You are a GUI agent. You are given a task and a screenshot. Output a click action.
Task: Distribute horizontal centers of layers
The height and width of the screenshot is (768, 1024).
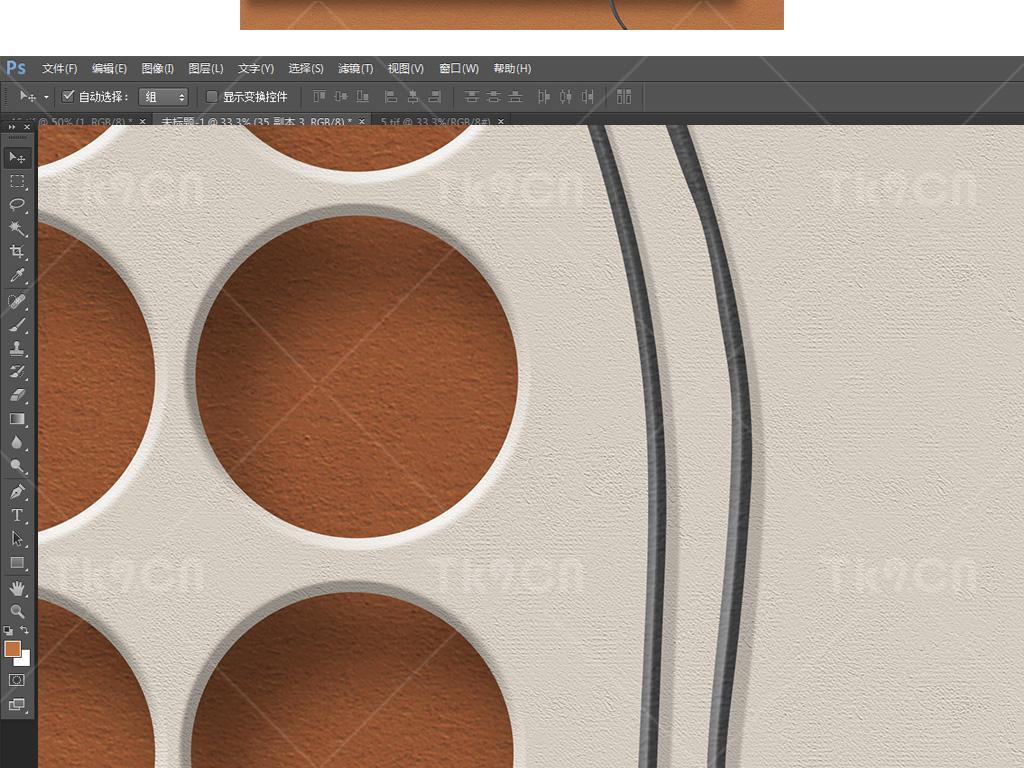566,97
